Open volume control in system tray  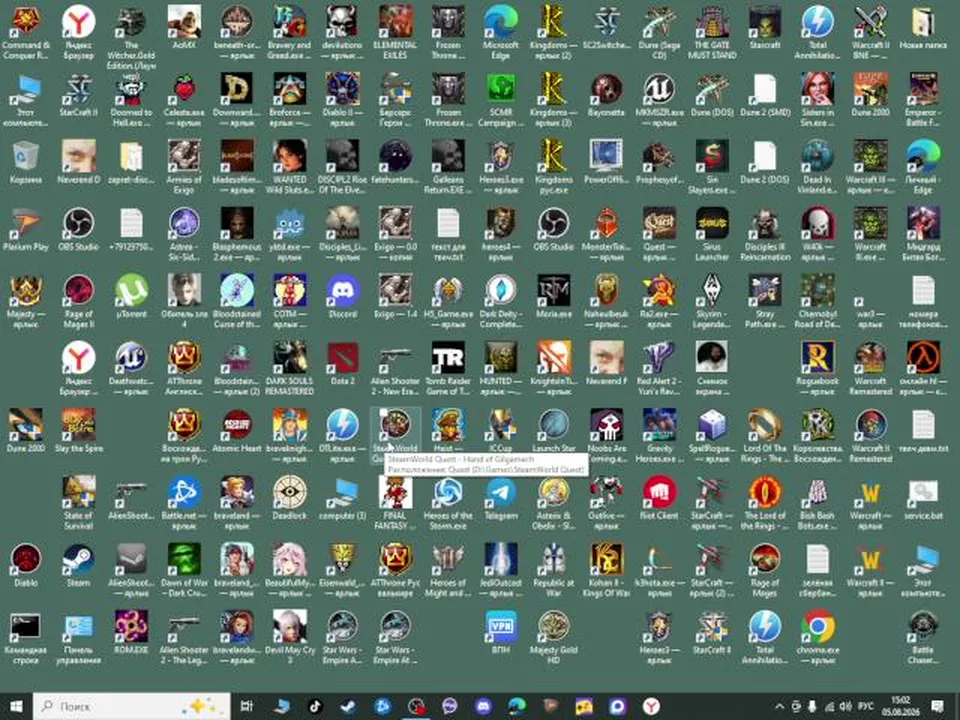point(846,707)
